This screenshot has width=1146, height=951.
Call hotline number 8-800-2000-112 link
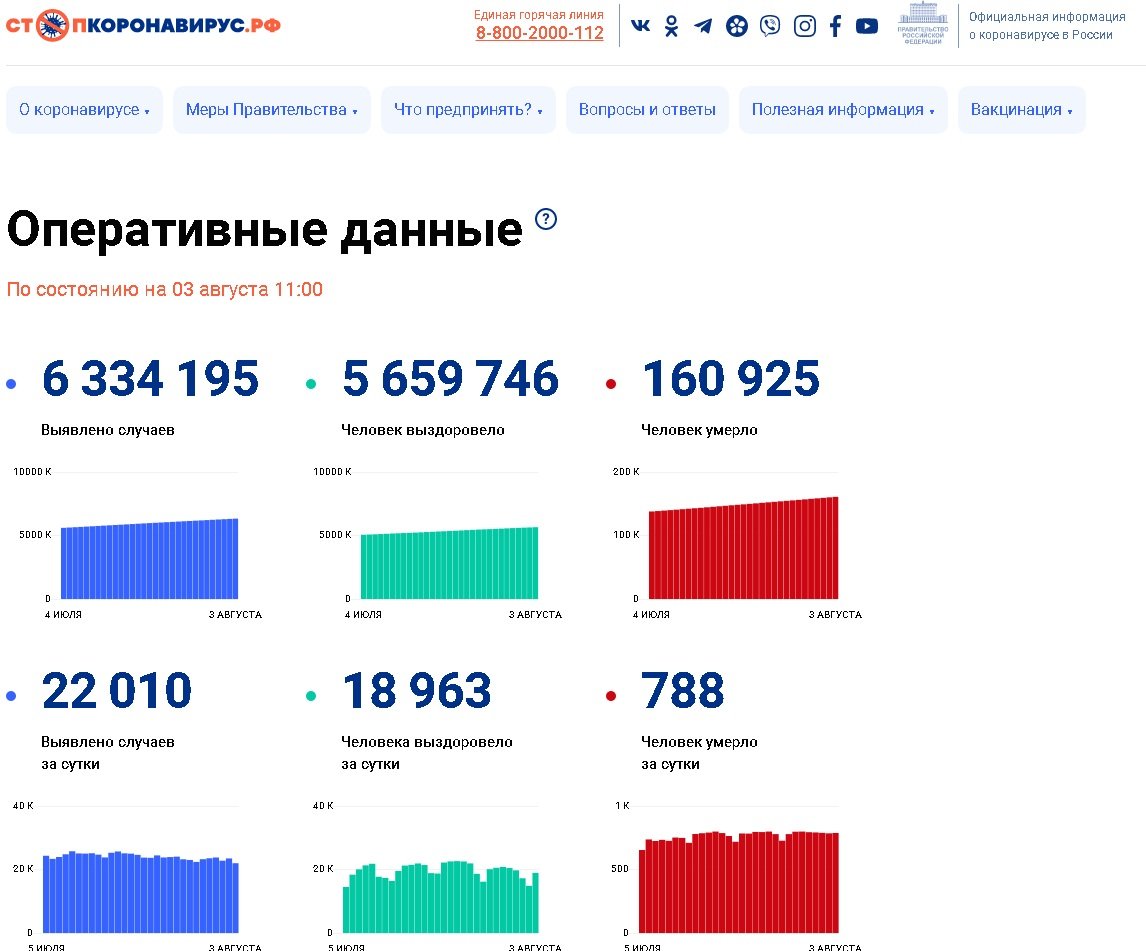click(539, 33)
